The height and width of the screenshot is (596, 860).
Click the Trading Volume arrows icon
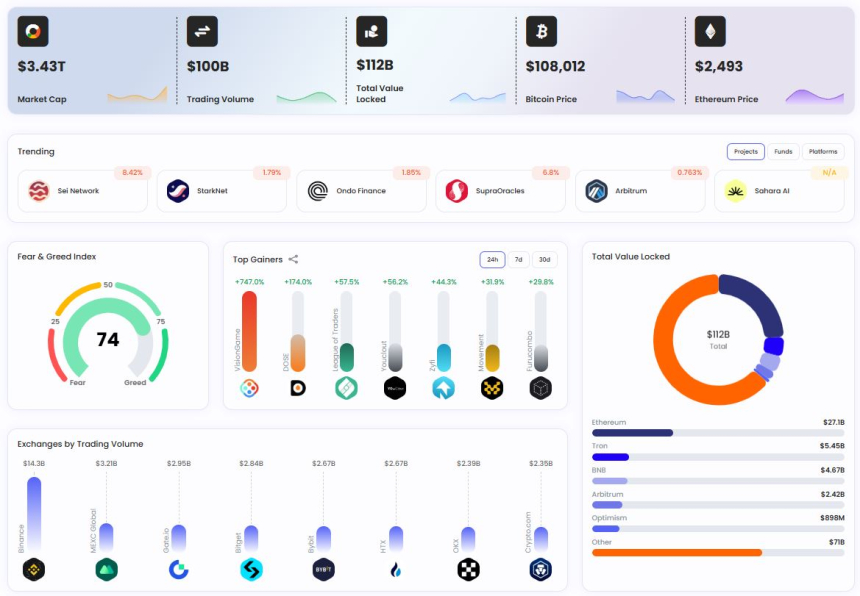point(202,32)
